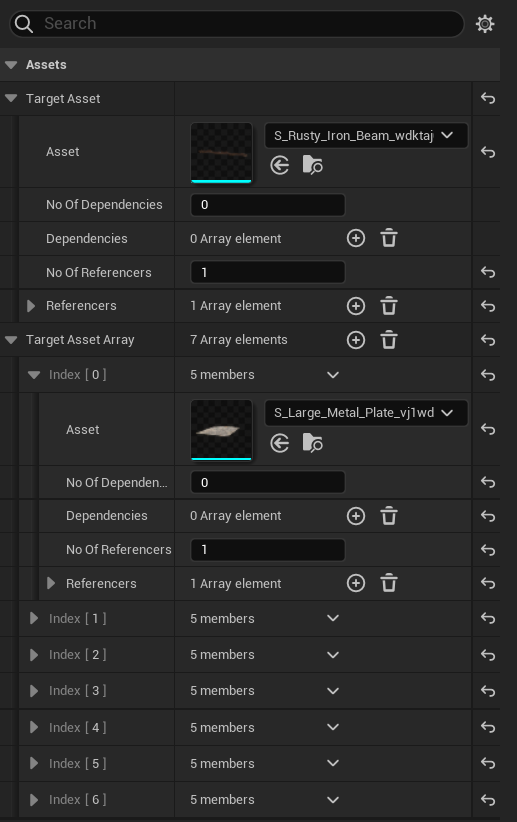Reset Index [ 4 ] to default
517x822 pixels.
488,727
